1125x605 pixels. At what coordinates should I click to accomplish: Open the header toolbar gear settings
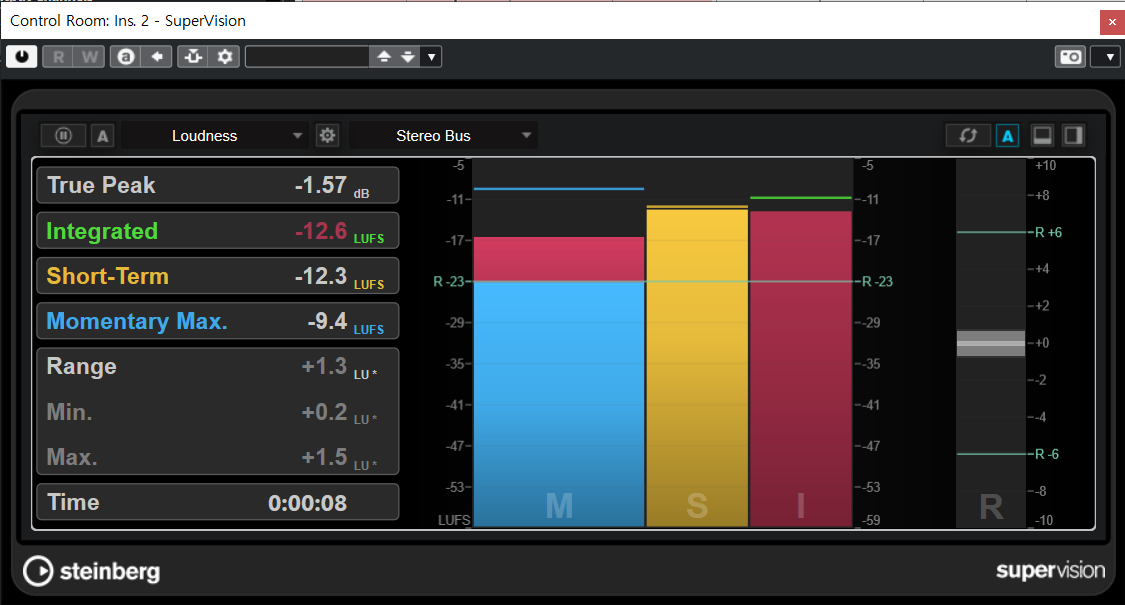pyautogui.click(x=225, y=57)
